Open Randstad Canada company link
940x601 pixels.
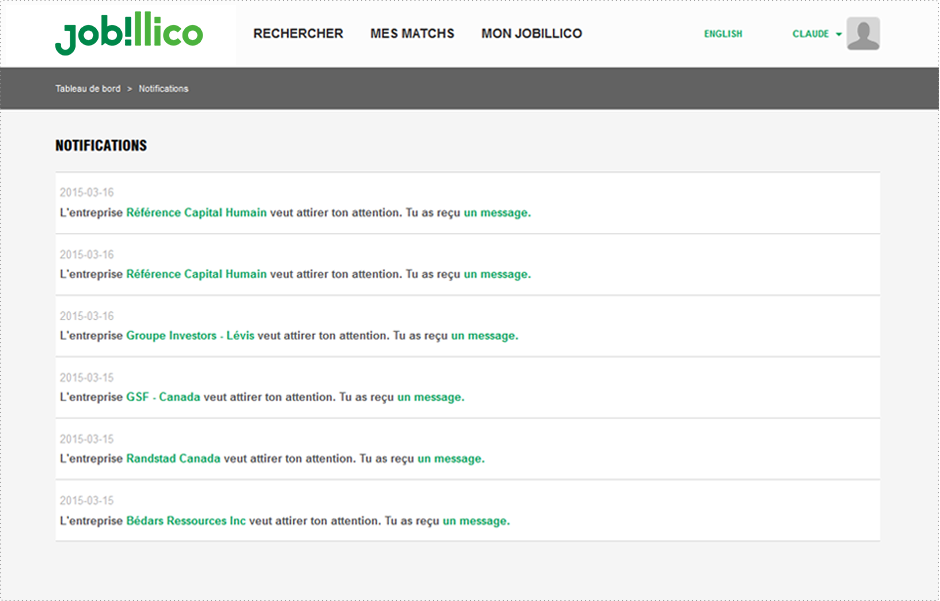(x=173, y=459)
